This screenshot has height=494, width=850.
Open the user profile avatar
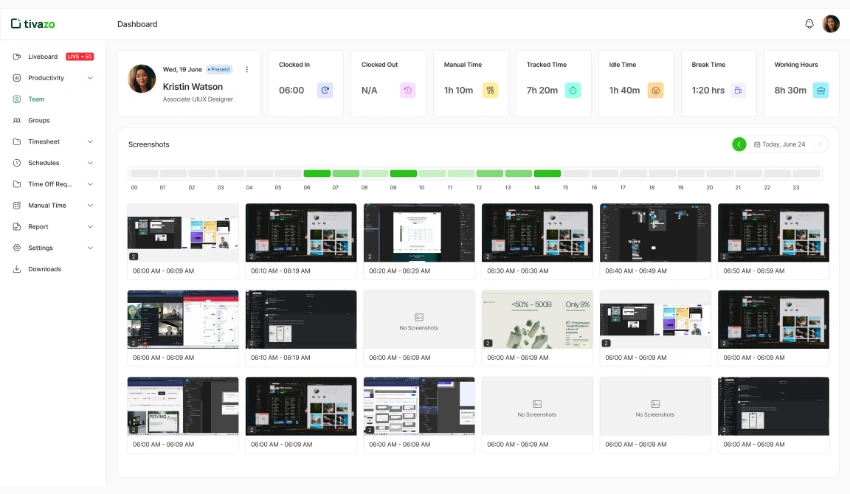click(831, 24)
